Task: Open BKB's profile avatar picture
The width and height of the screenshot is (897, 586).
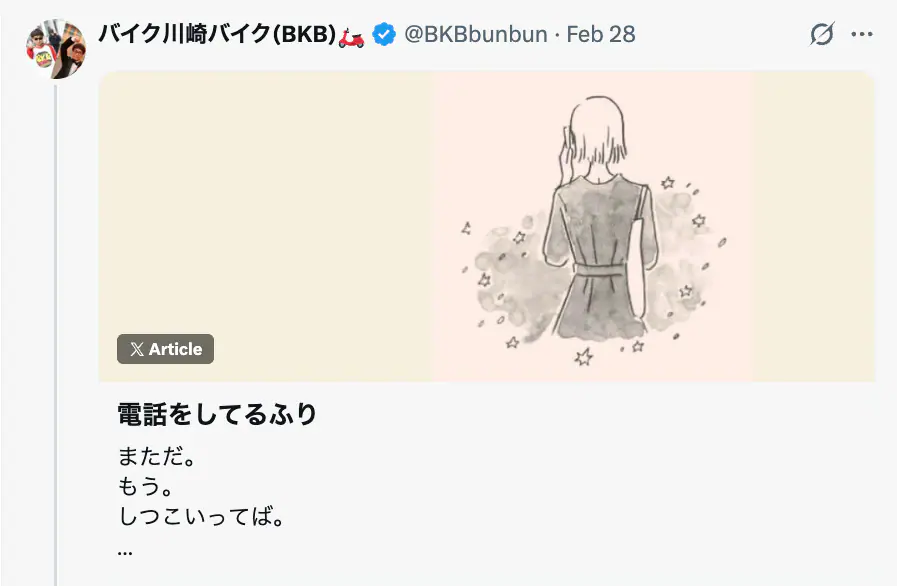Action: pyautogui.click(x=56, y=49)
